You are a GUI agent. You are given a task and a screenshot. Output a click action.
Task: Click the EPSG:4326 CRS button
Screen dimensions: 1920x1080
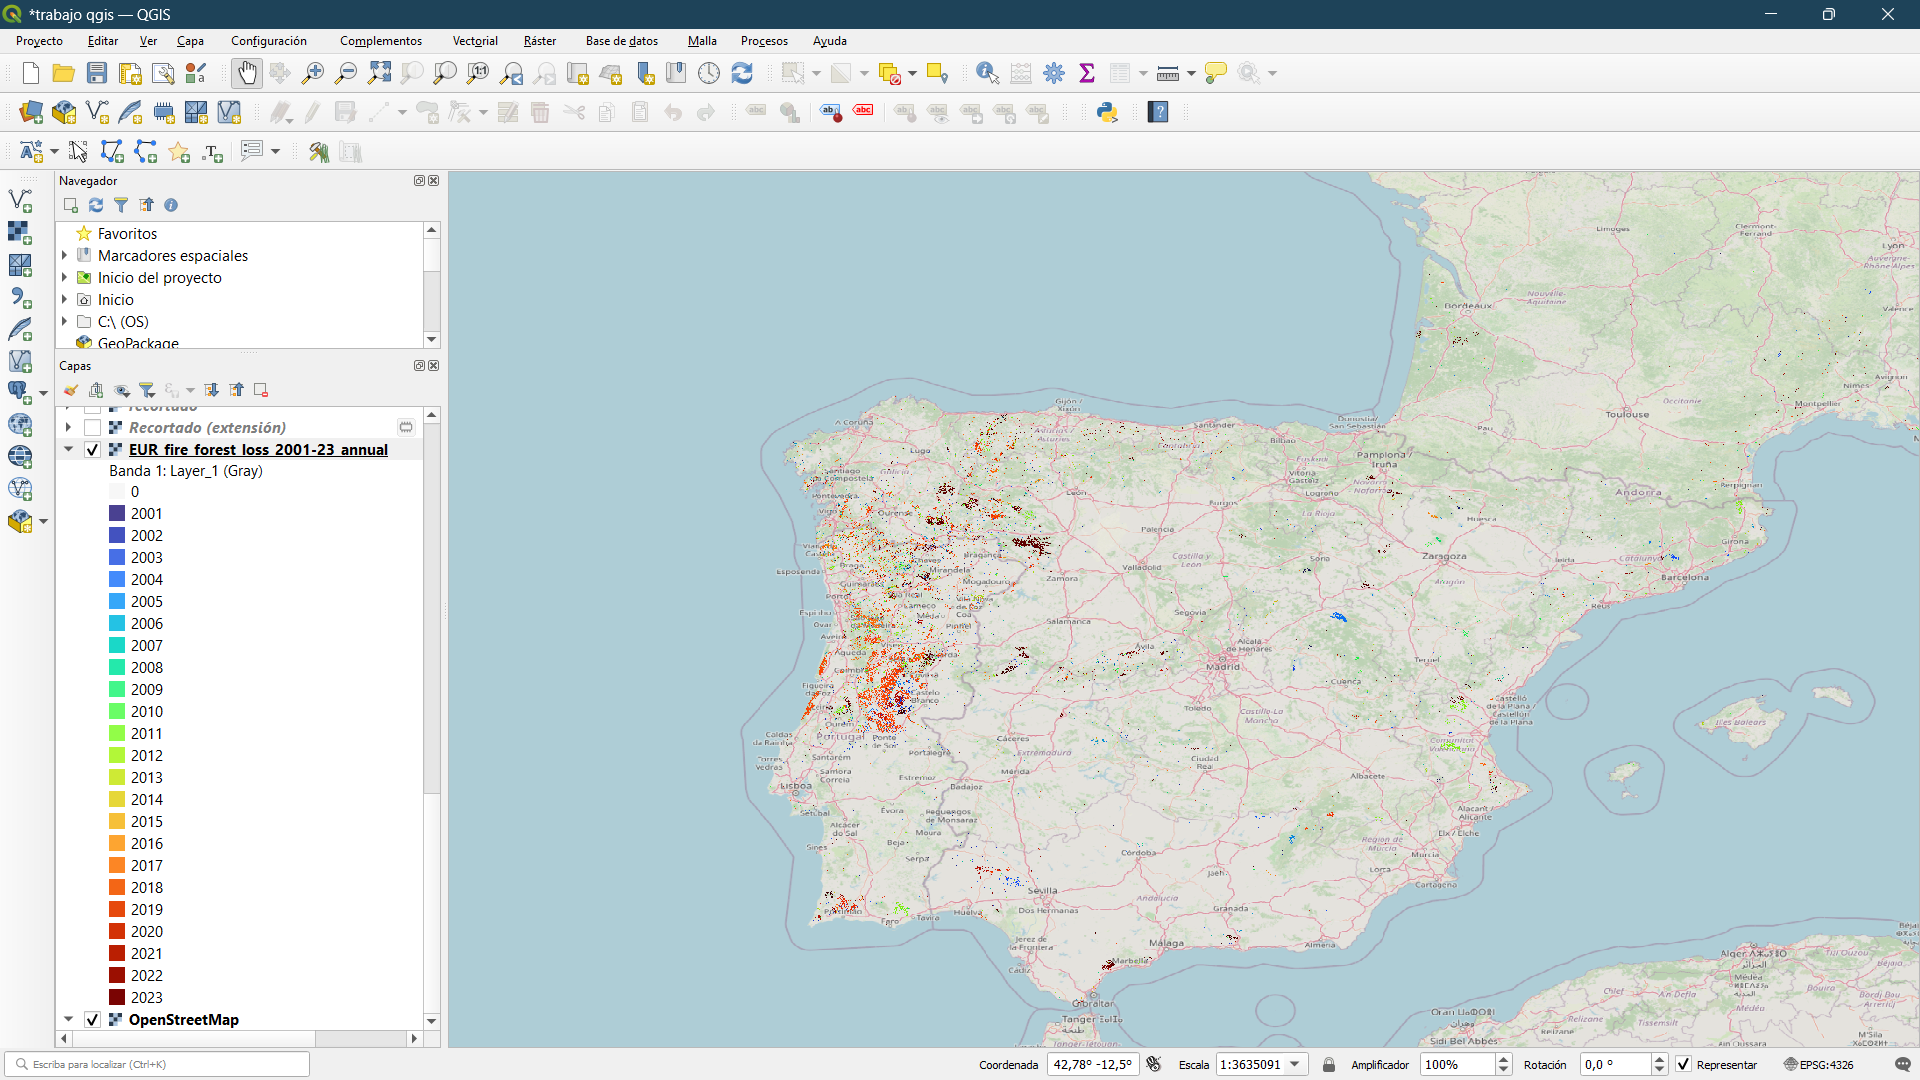(x=1818, y=1065)
